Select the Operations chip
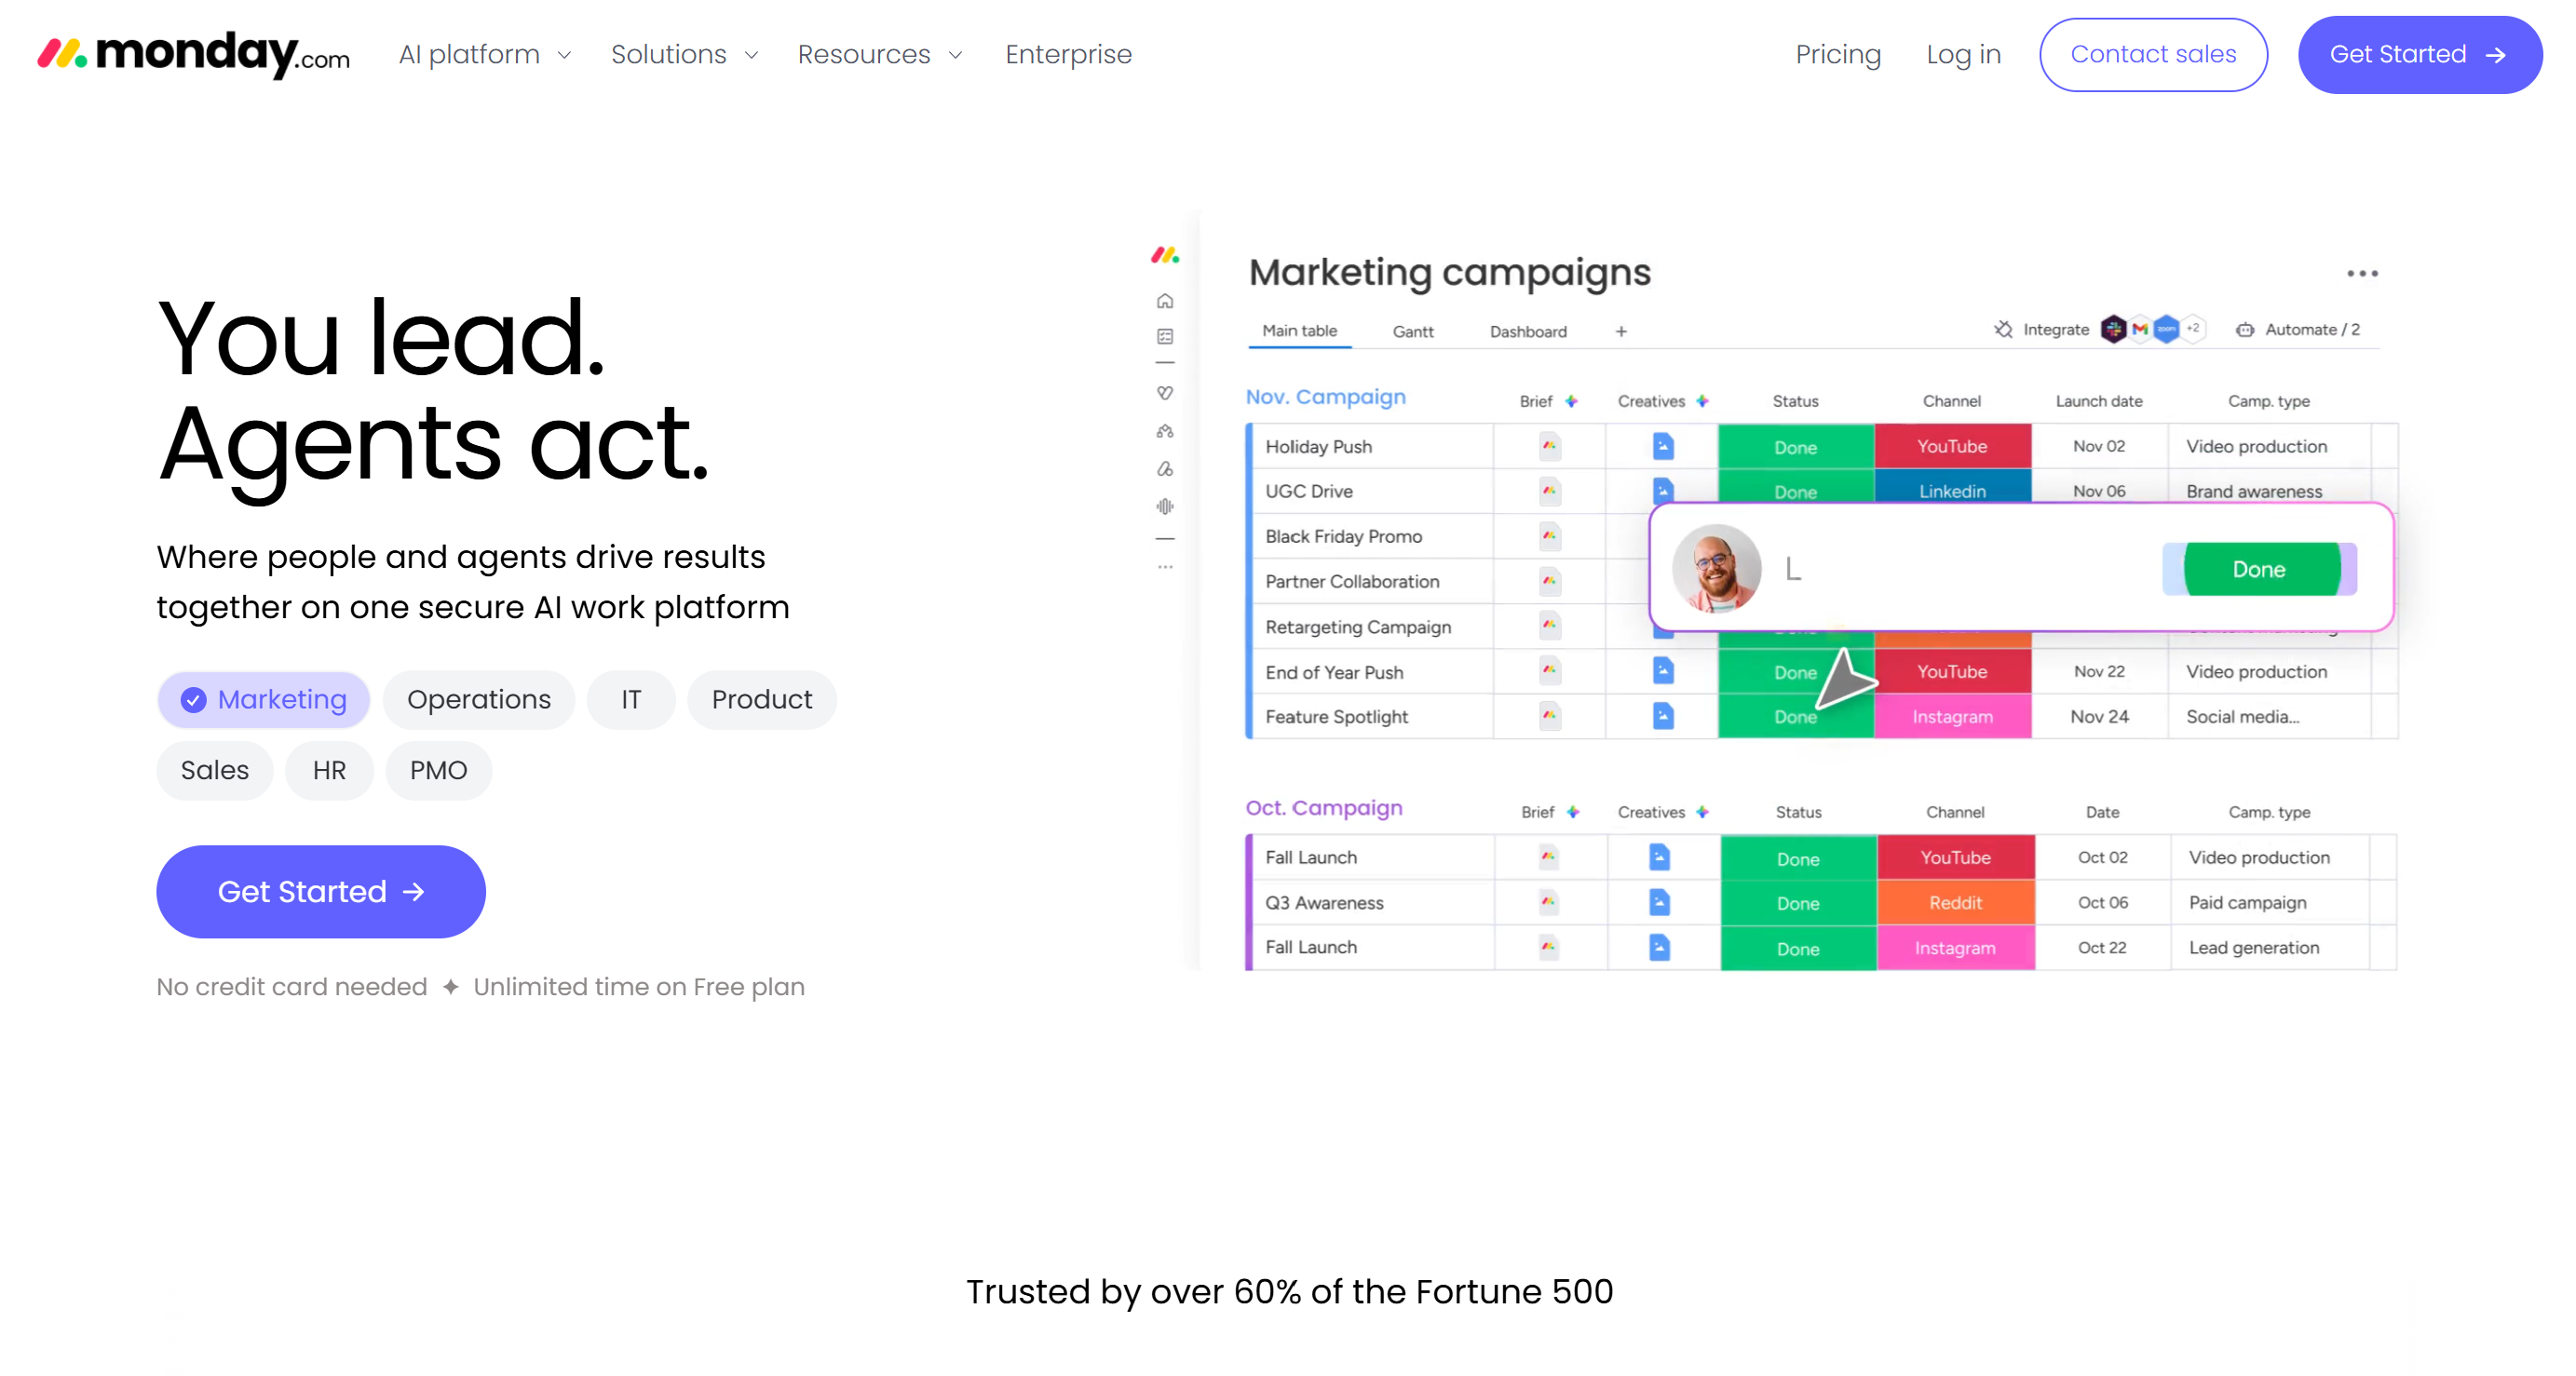The width and height of the screenshot is (2576, 1376). point(479,699)
